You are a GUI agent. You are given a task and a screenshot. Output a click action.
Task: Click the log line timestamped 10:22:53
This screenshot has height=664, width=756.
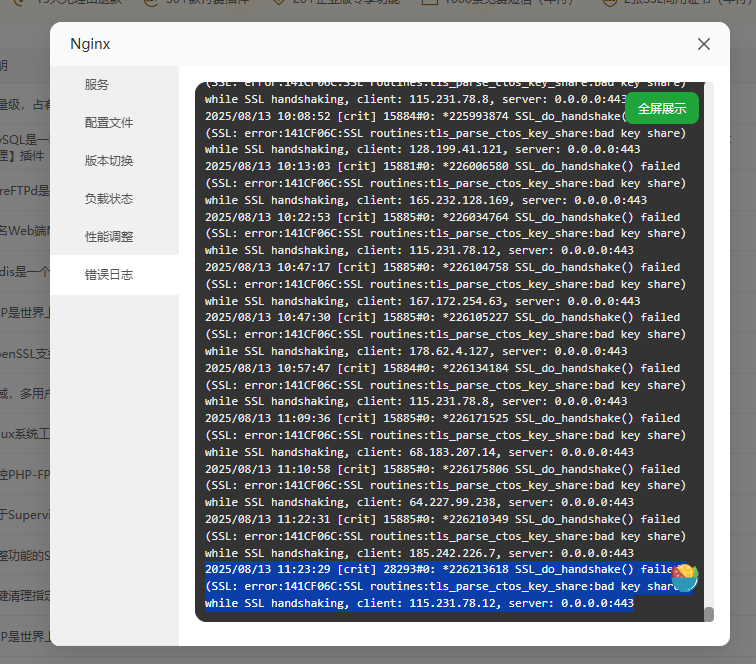tap(442, 217)
